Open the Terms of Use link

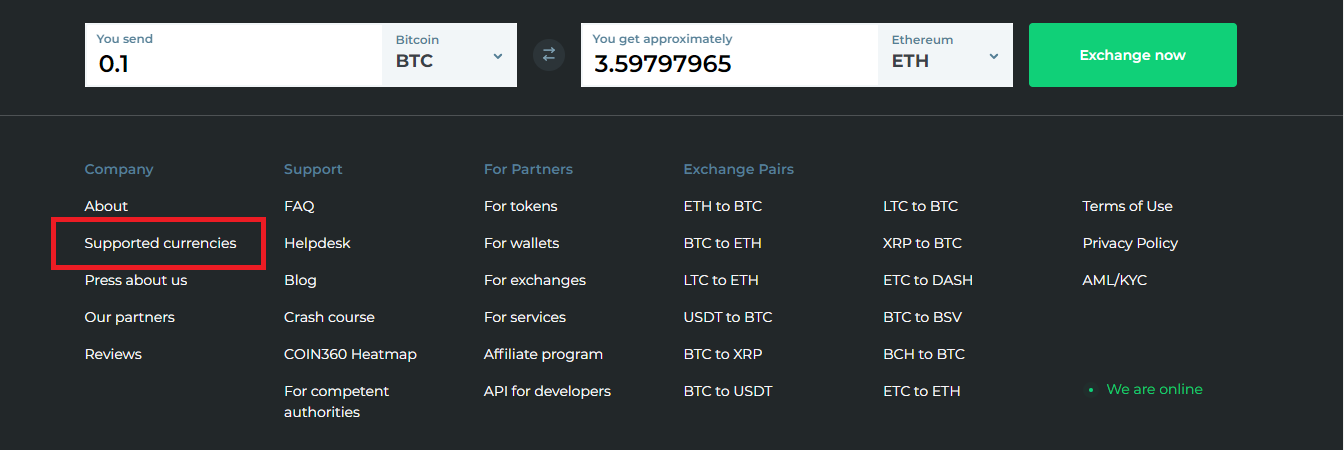(1127, 206)
